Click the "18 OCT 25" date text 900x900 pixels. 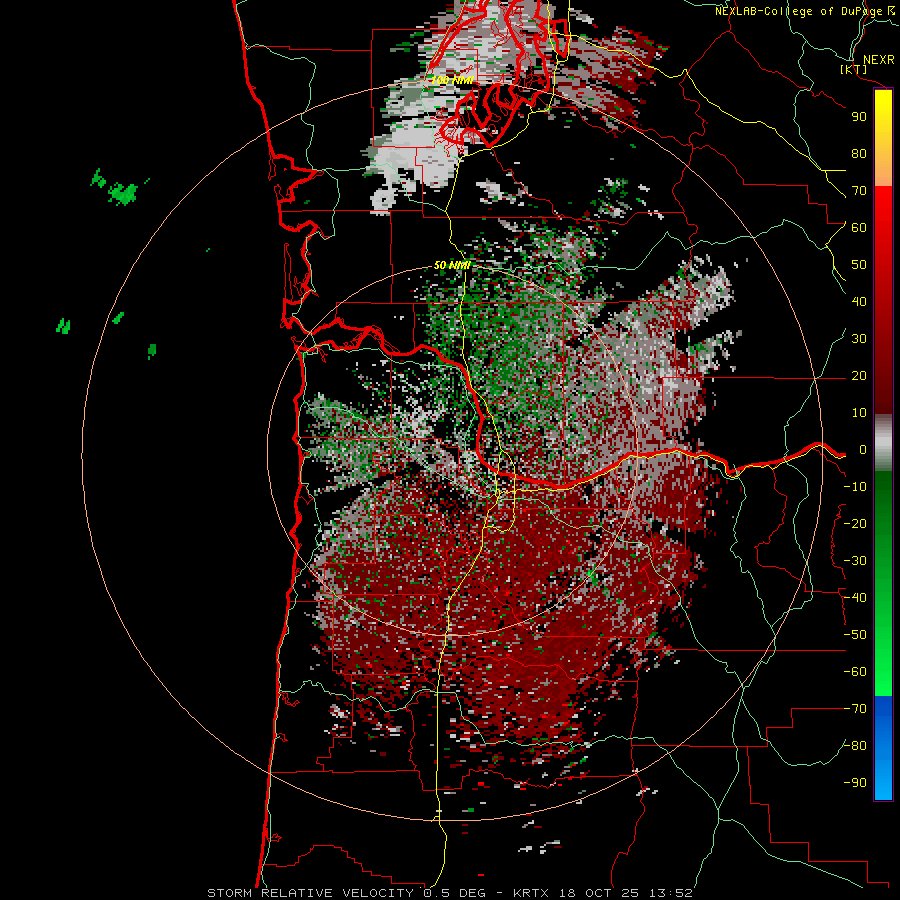pos(599,893)
